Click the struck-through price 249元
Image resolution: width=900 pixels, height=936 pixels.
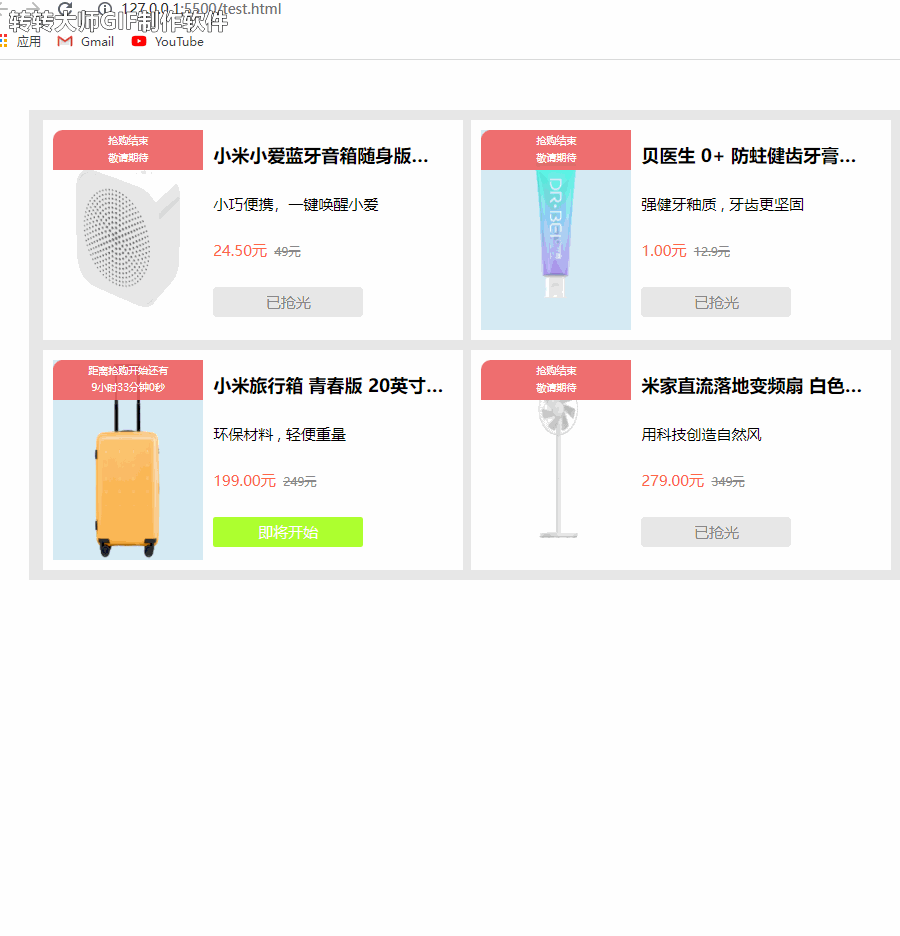pyautogui.click(x=300, y=482)
